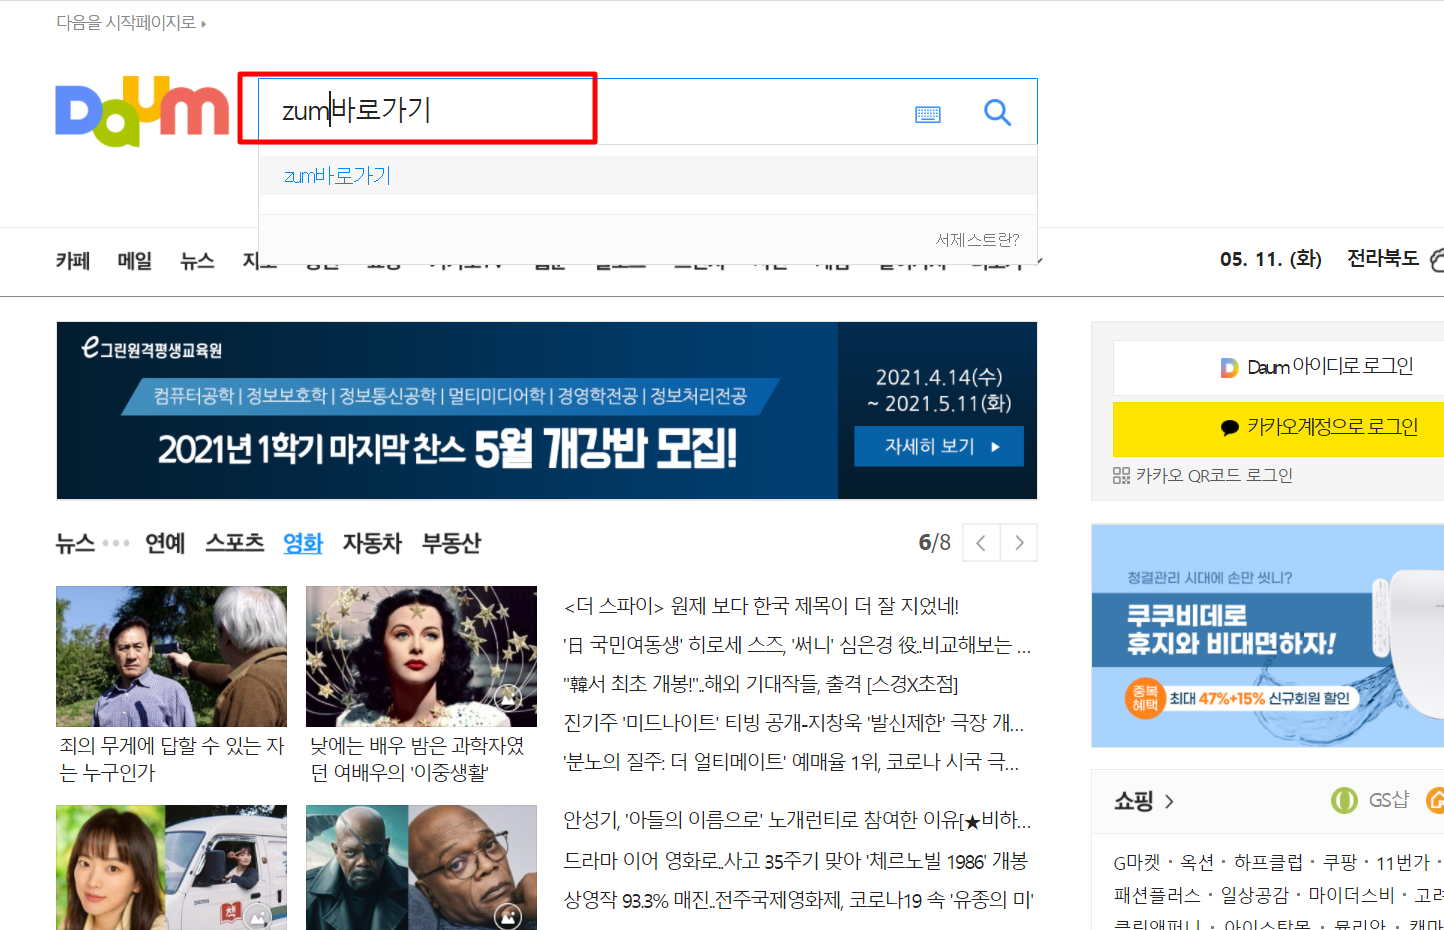Select the 자동차 tab
The image size is (1444, 930).
(372, 543)
